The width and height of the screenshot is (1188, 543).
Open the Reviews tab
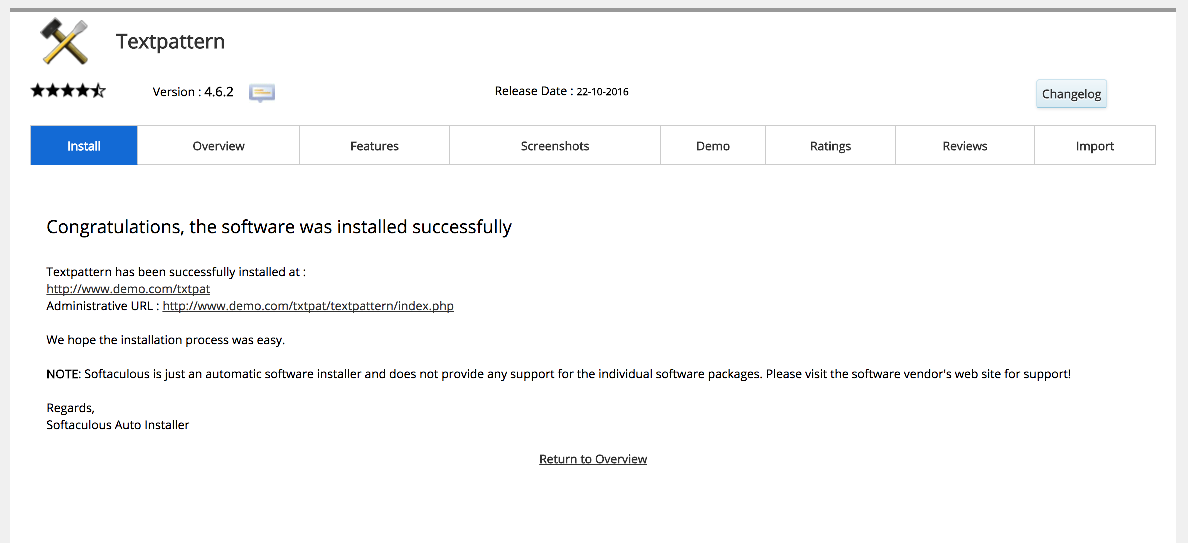(964, 145)
